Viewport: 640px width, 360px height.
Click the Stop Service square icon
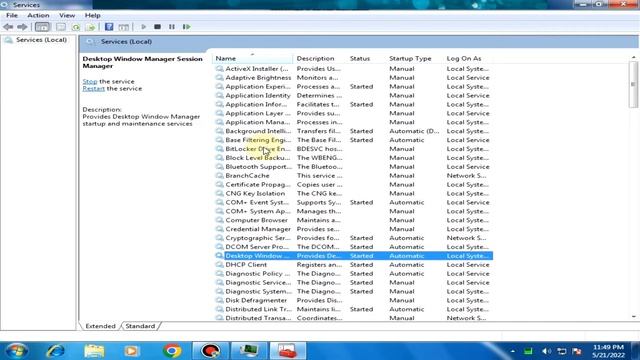pos(157,27)
